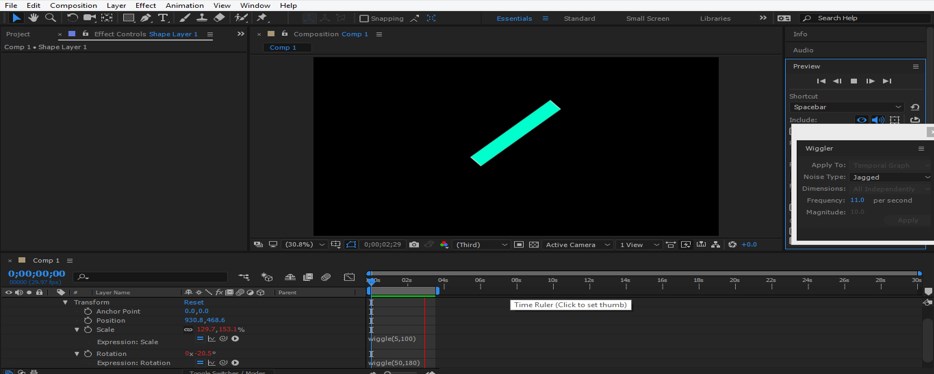Click the Play/Stop preview button

(854, 81)
